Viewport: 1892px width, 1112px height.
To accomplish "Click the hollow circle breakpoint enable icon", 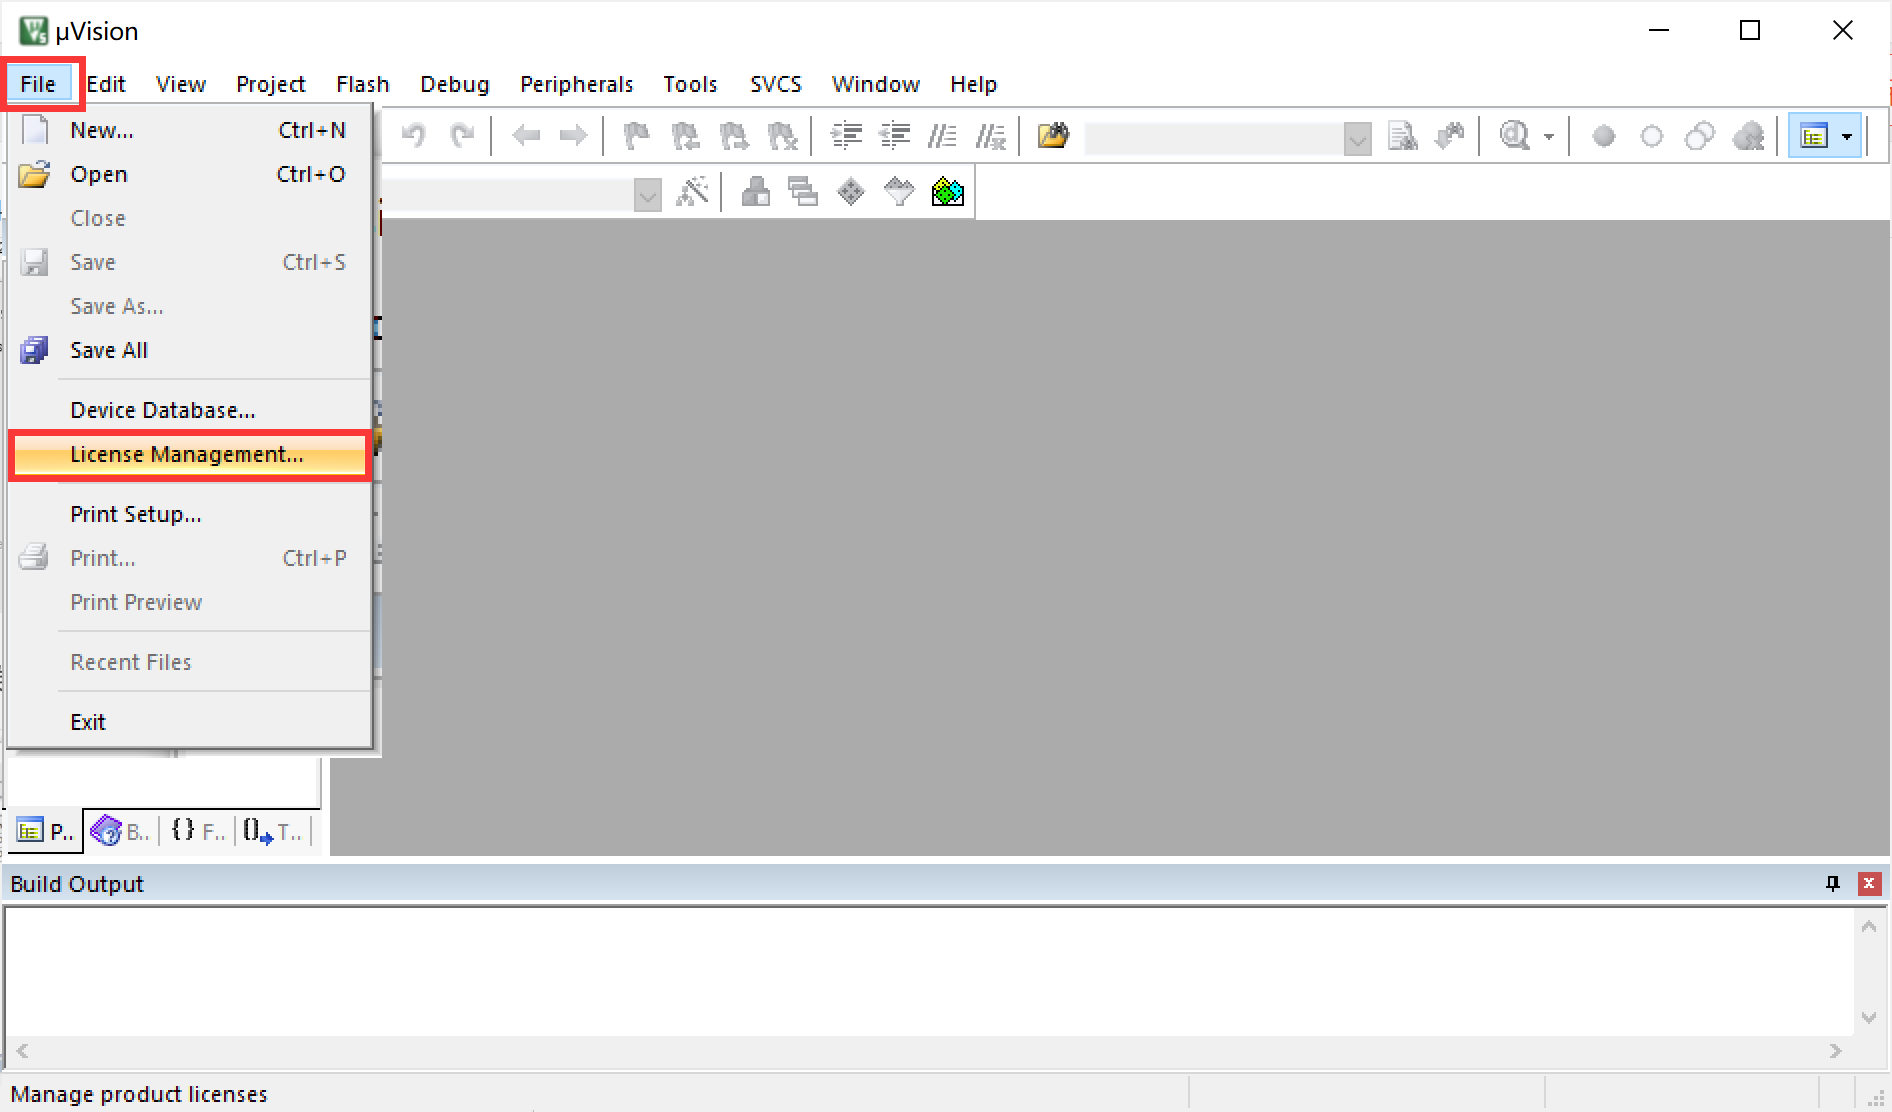I will tap(1652, 136).
